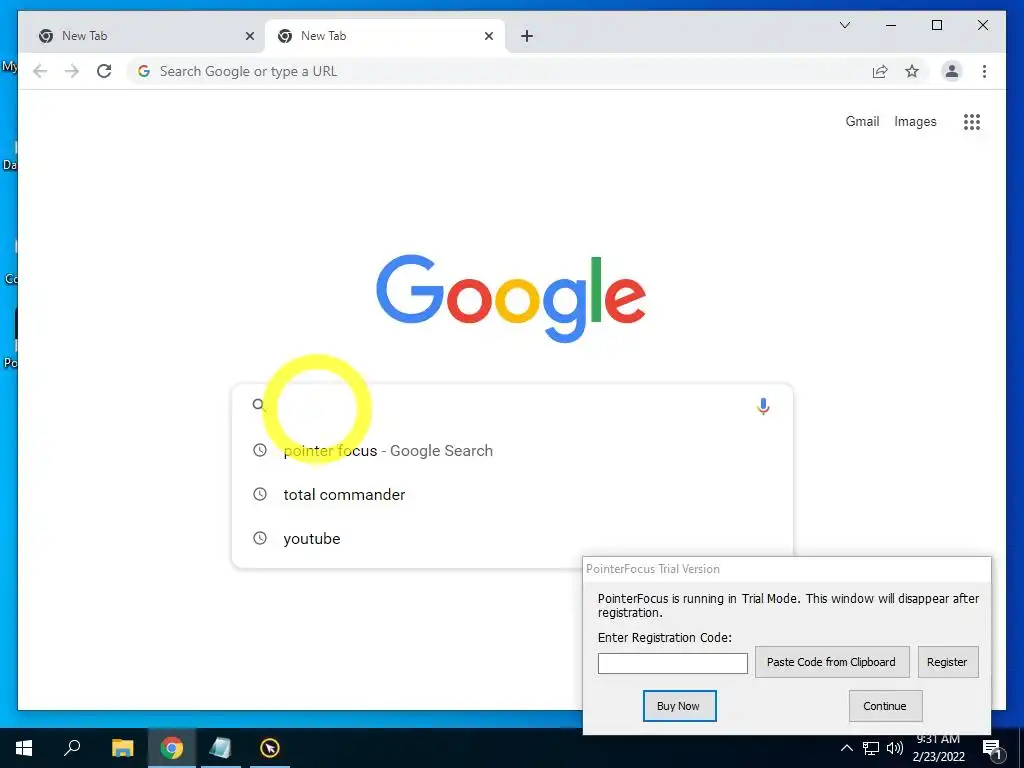Image resolution: width=1024 pixels, height=768 pixels.
Task: Click clock icon beside total commander
Action: (x=260, y=494)
